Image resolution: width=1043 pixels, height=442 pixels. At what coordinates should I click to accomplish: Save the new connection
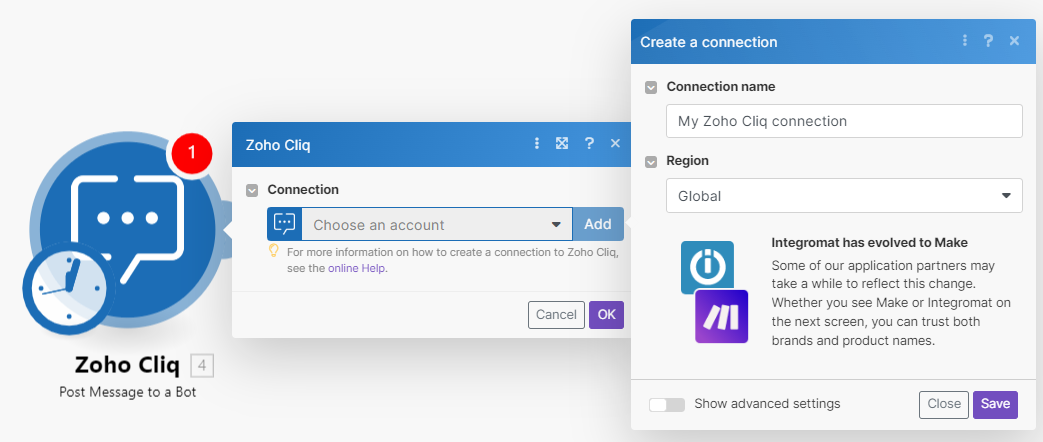(x=995, y=404)
